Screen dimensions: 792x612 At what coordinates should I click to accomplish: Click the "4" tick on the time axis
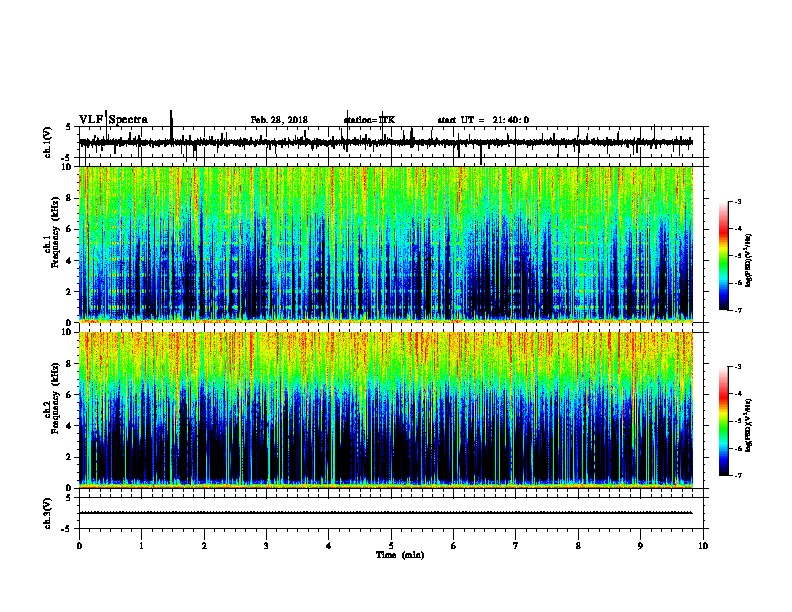click(x=329, y=546)
